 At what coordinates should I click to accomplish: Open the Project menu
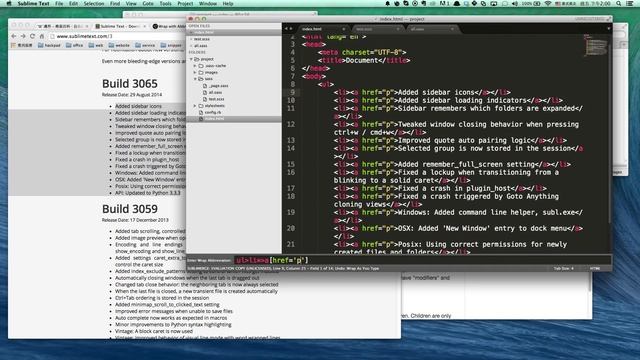pos(185,3)
